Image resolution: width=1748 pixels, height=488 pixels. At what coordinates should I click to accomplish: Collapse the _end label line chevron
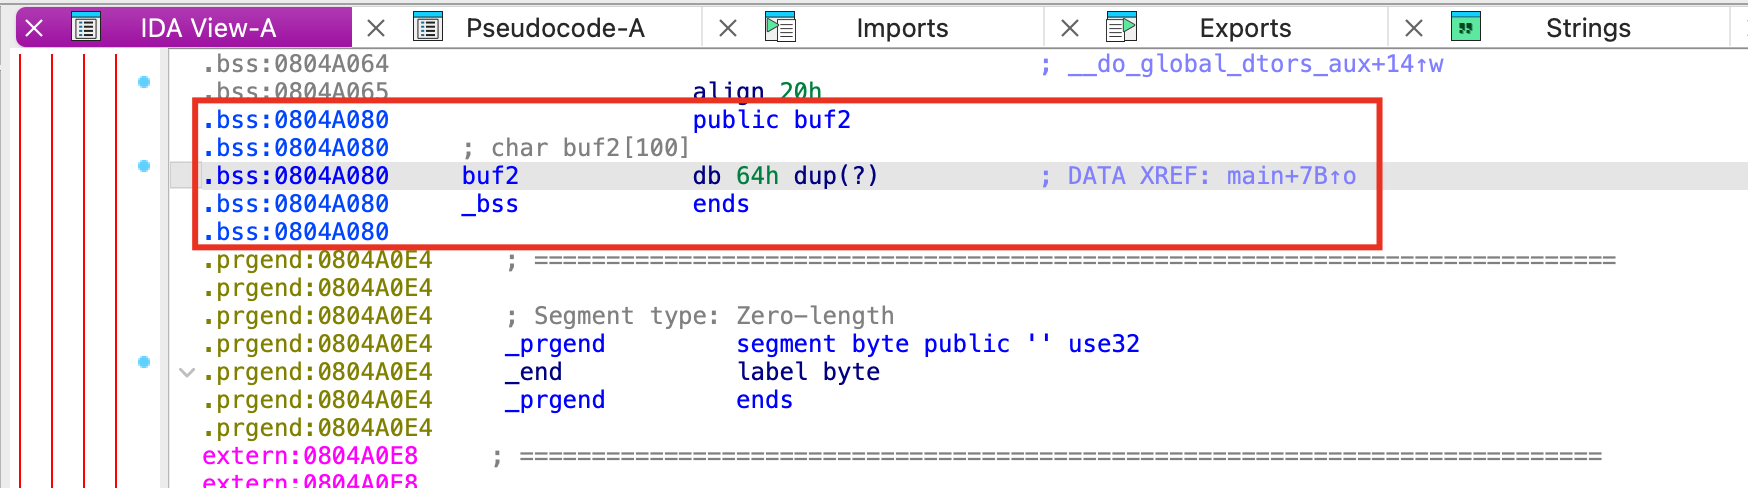(x=186, y=372)
